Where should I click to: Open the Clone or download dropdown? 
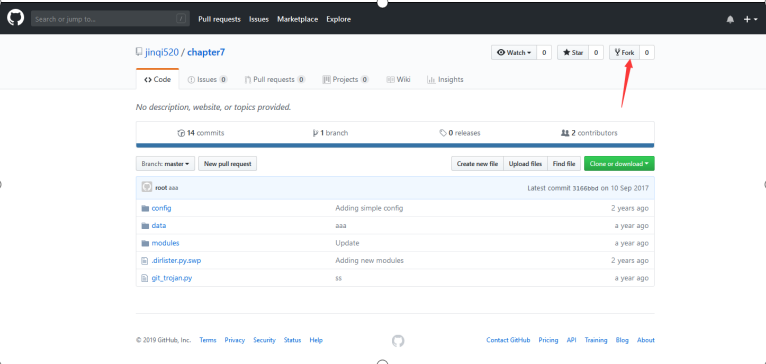click(x=619, y=164)
